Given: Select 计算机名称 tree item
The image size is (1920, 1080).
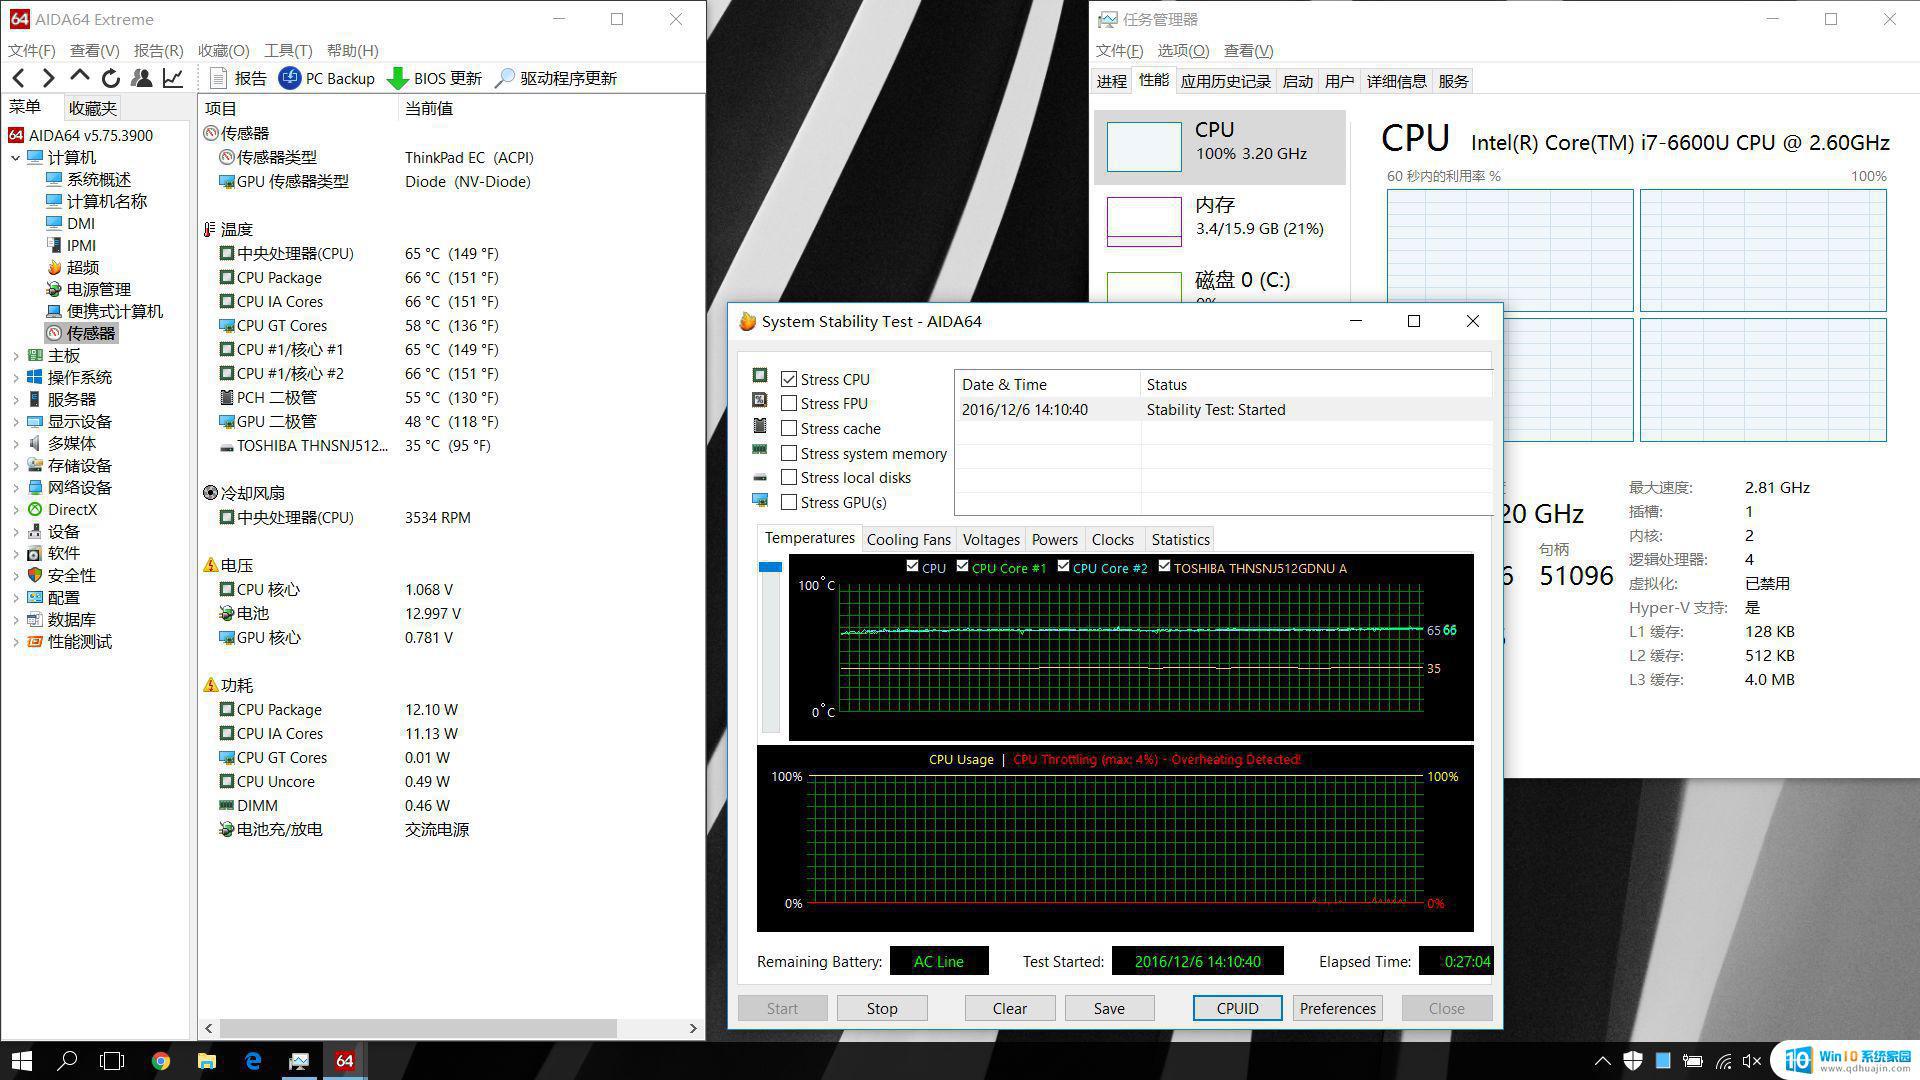Looking at the screenshot, I should pos(96,201).
